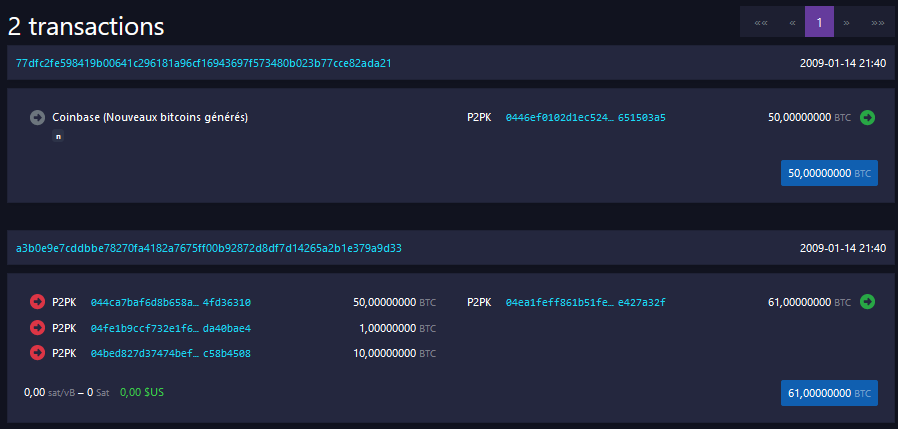
Task: Click the green '0,00 $US' fee value
Action: point(142,393)
